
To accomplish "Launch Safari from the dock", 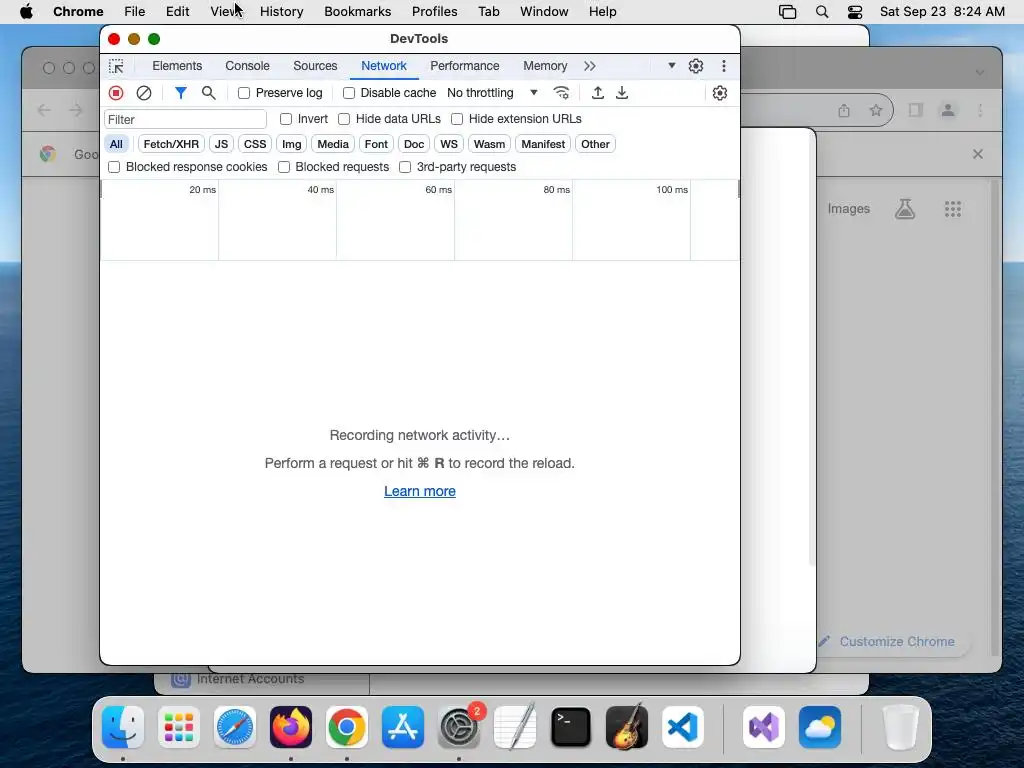I will coord(235,727).
